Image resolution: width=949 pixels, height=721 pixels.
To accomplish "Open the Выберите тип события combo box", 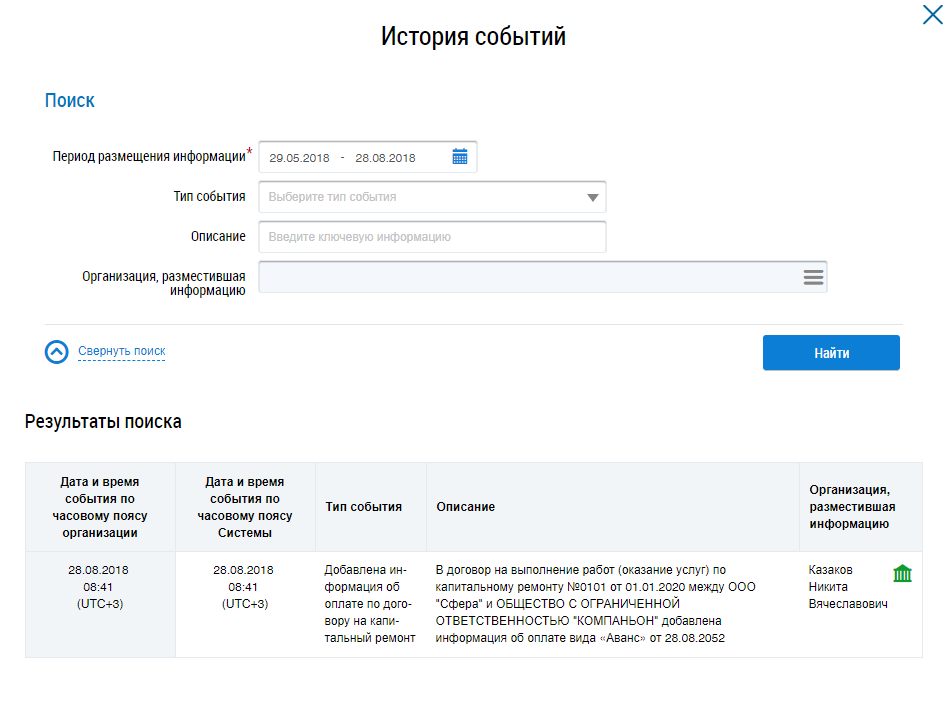I will click(420, 197).
